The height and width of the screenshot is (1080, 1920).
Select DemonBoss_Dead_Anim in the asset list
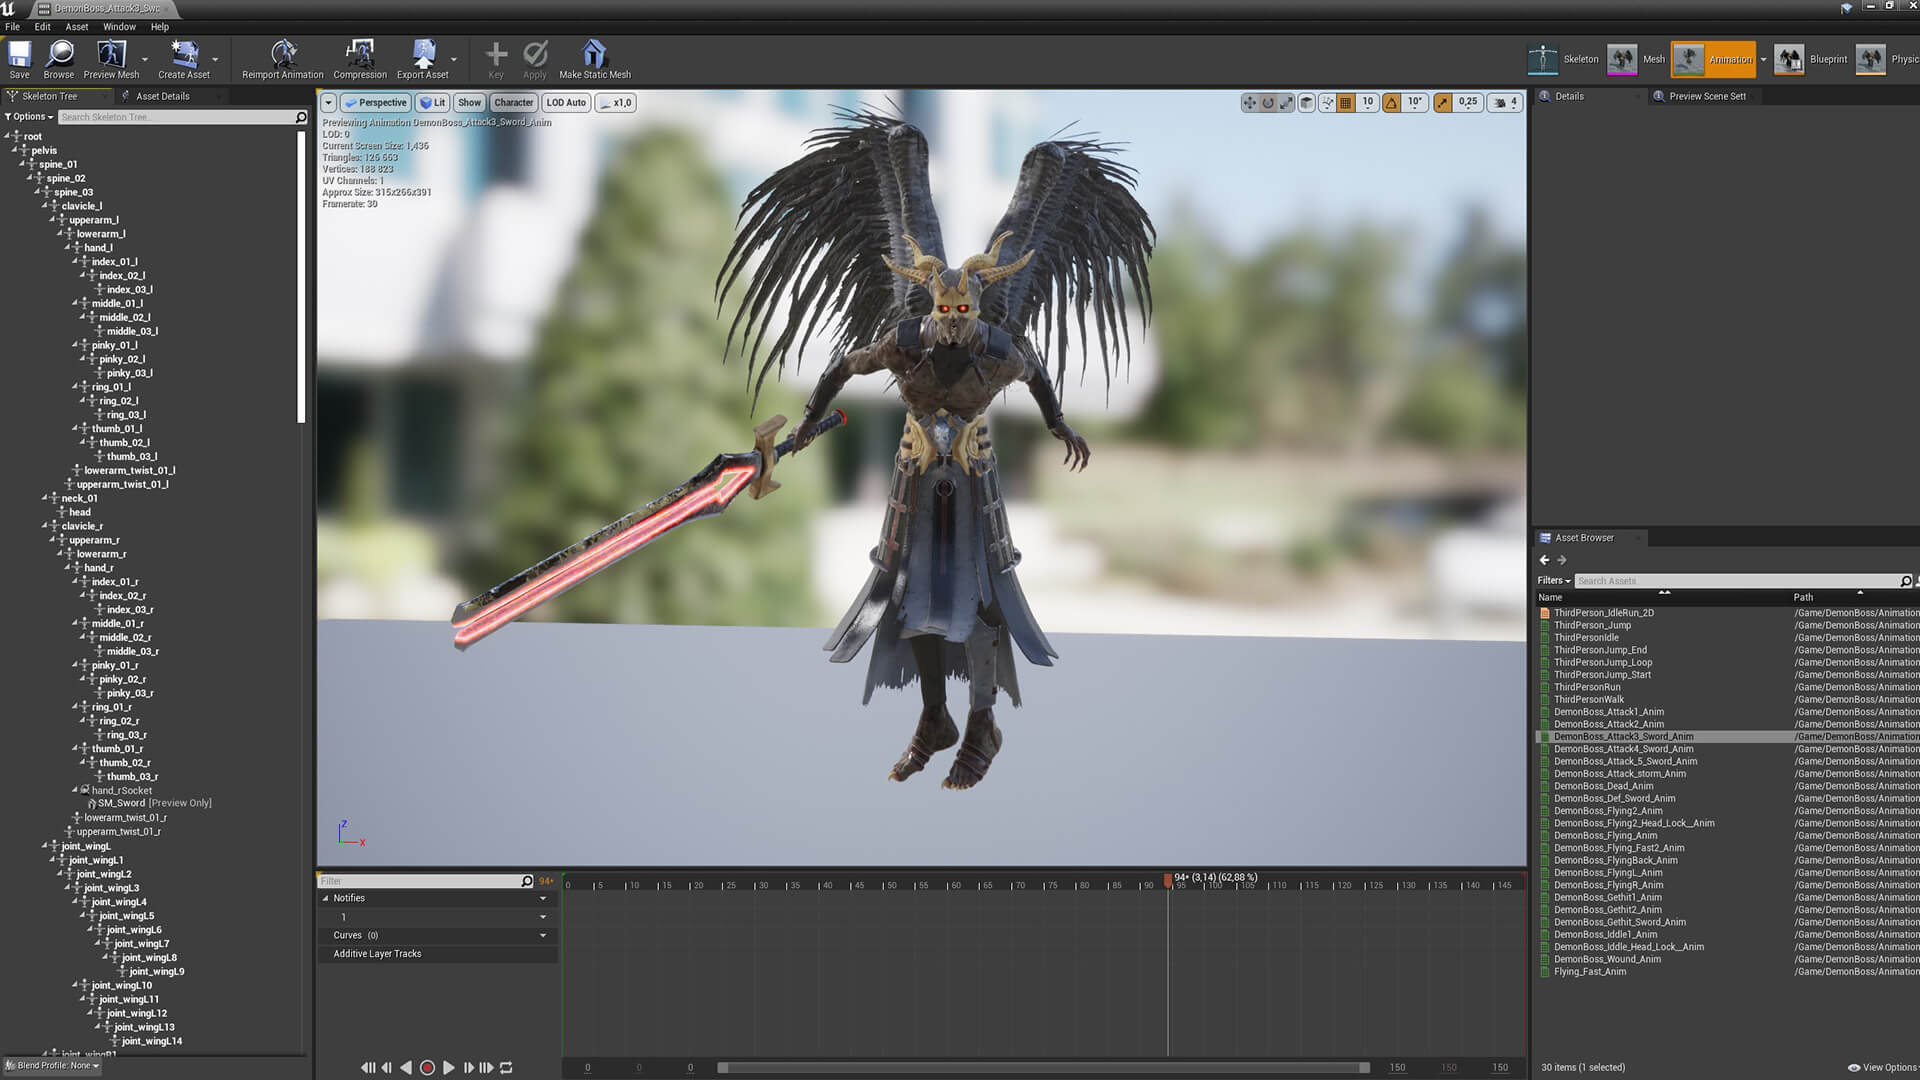pos(1603,786)
